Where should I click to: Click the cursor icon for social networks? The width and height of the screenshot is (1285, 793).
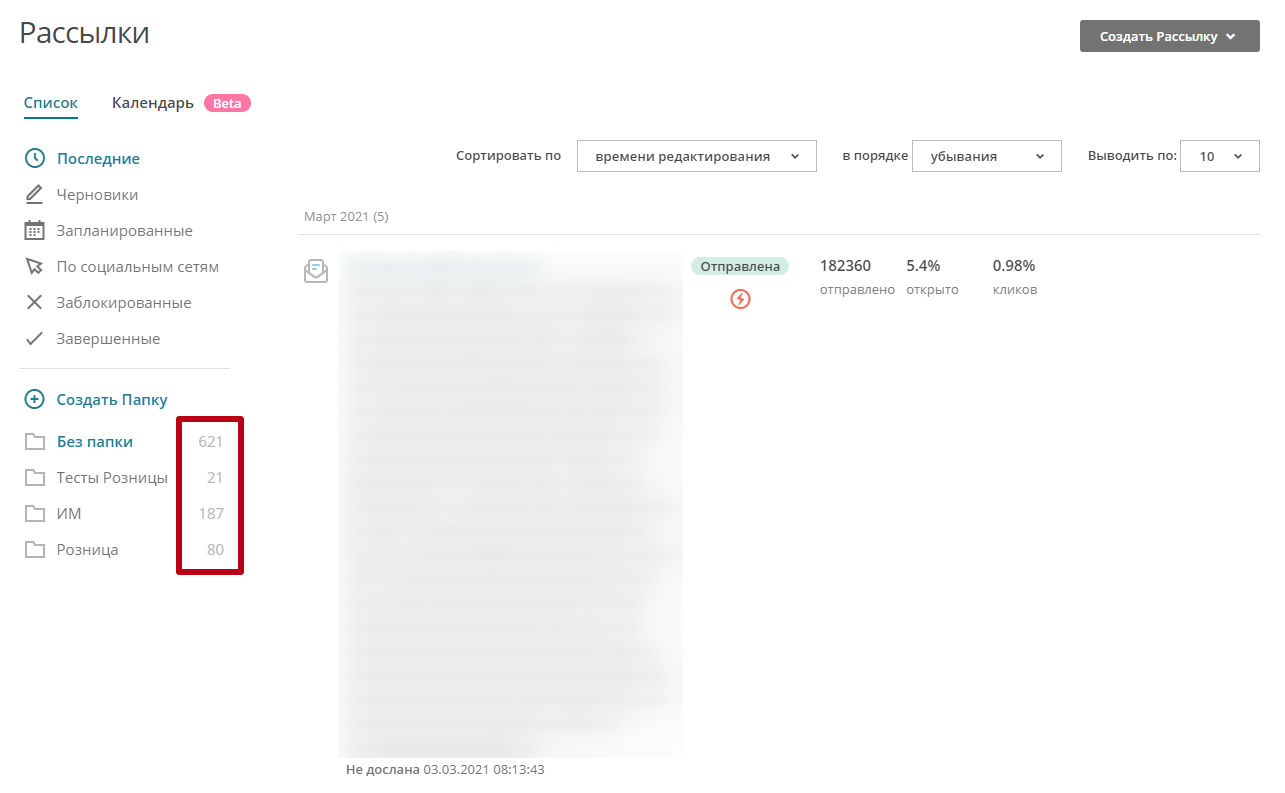pos(35,266)
